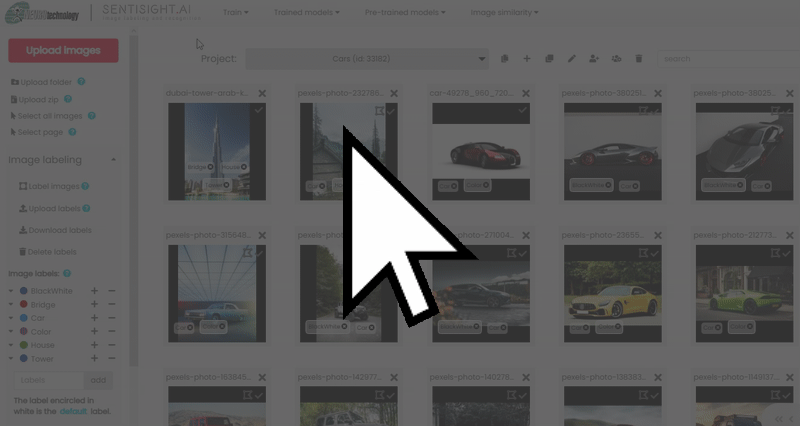Open help icon next to Upload zip
The width and height of the screenshot is (800, 426).
68,99
